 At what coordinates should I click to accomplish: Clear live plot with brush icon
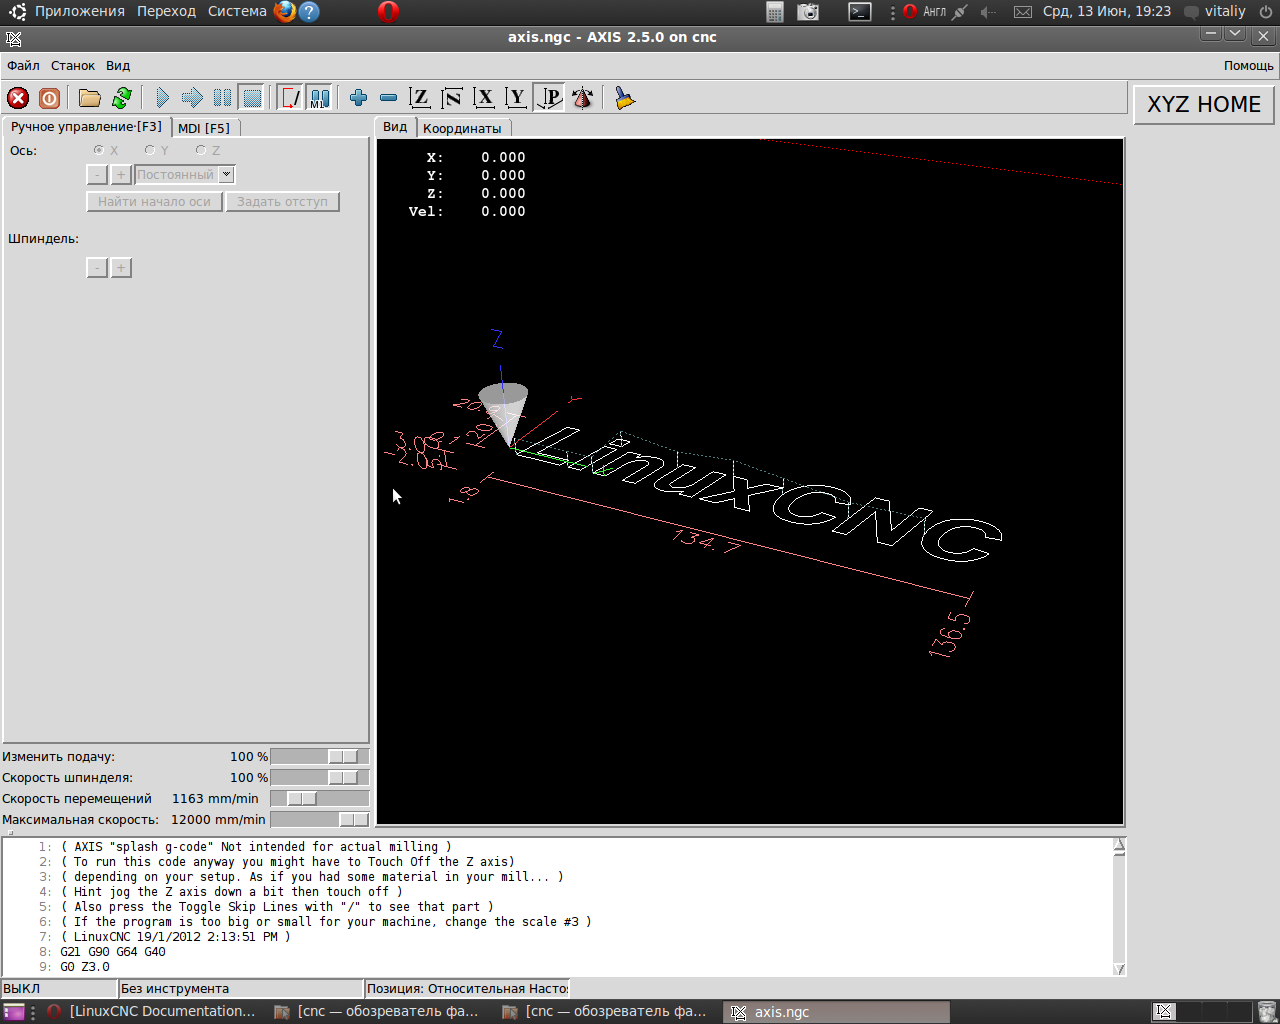pyautogui.click(x=625, y=98)
